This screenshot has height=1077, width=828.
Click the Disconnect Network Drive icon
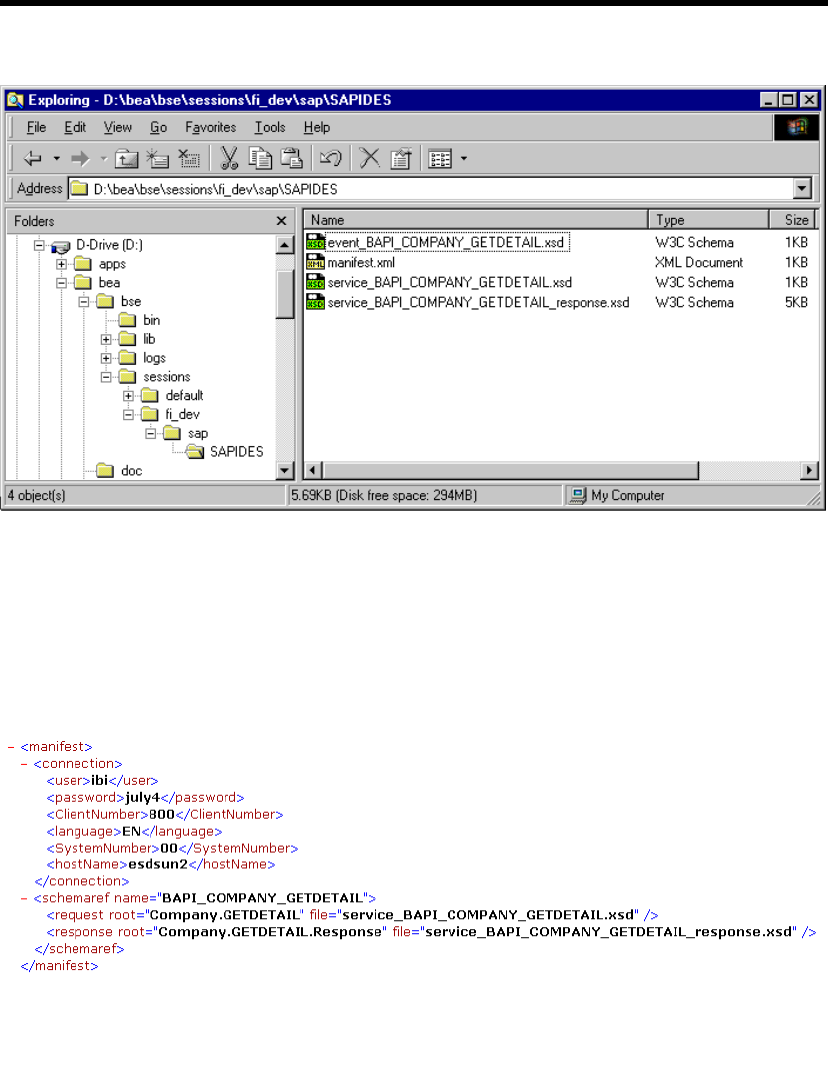click(x=188, y=159)
